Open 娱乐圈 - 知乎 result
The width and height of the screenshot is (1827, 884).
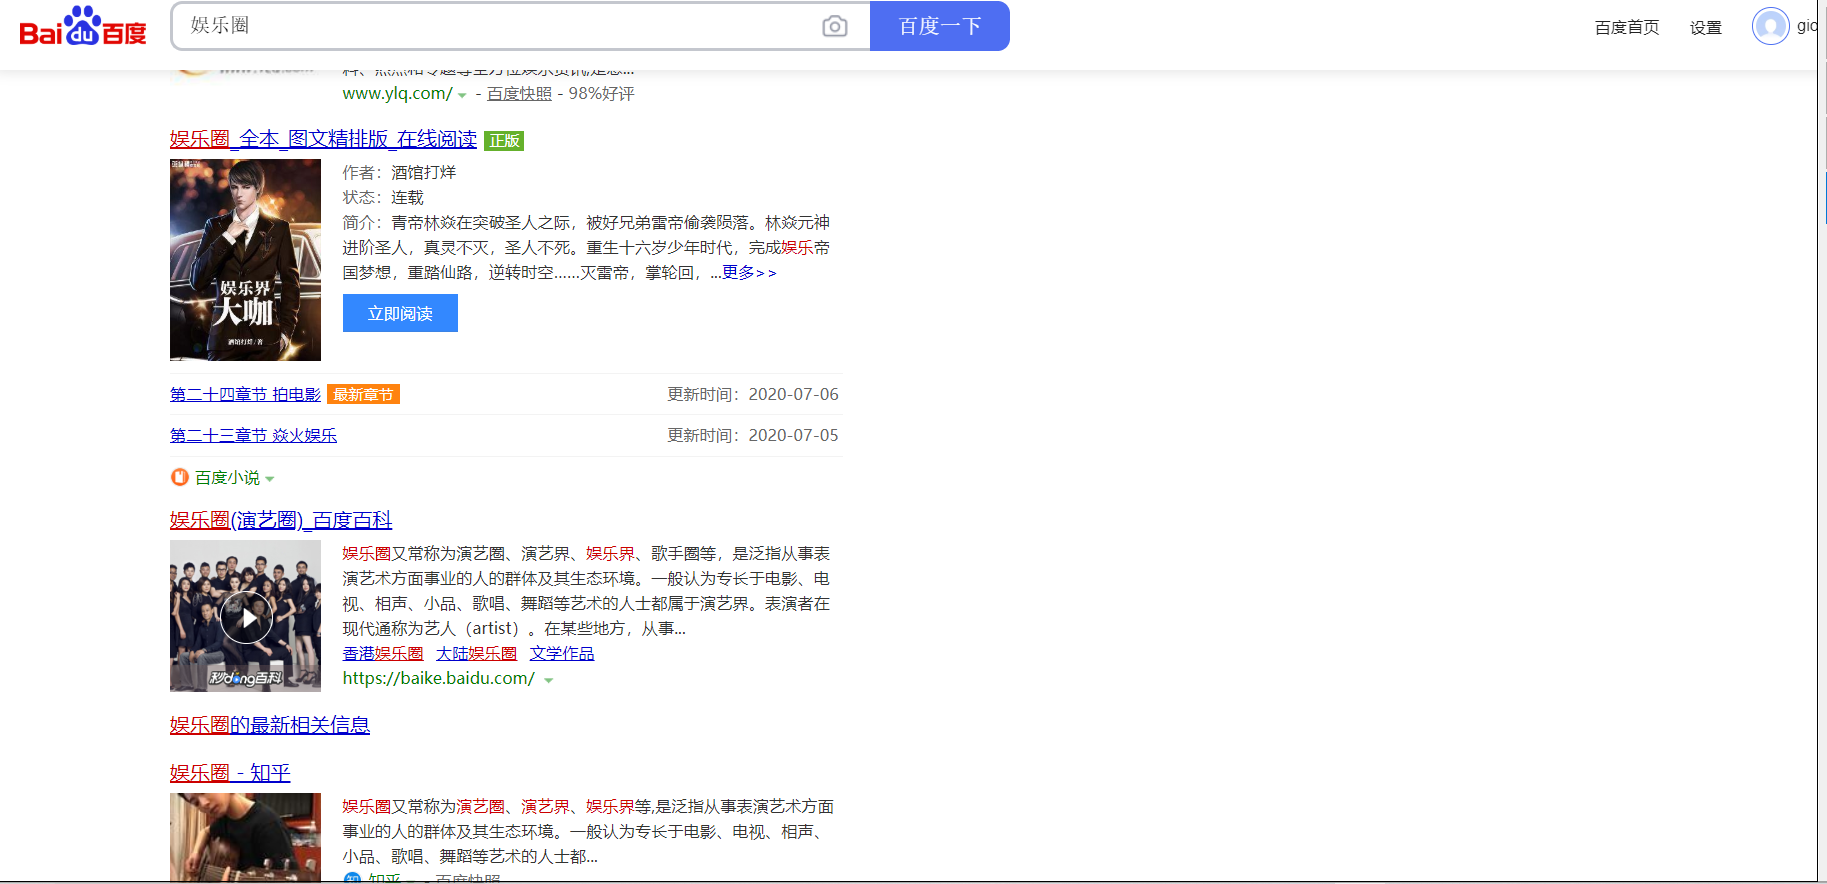click(230, 773)
